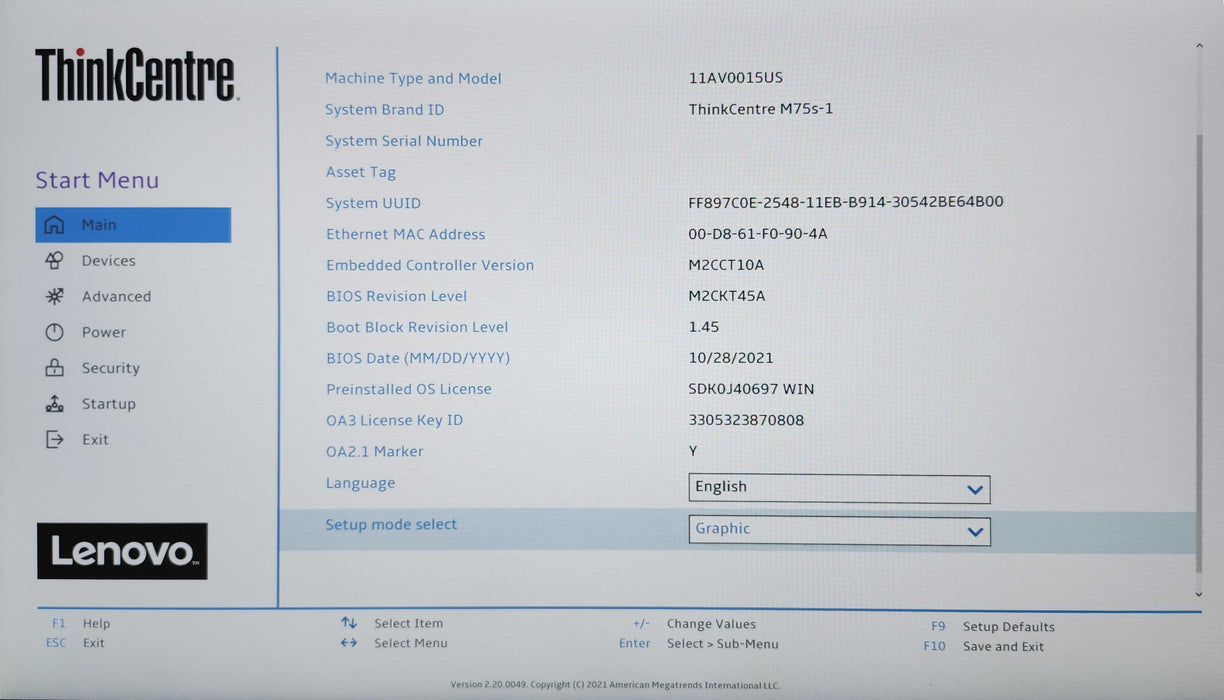The width and height of the screenshot is (1224, 700).
Task: Select the Main home icon
Action: 57,224
